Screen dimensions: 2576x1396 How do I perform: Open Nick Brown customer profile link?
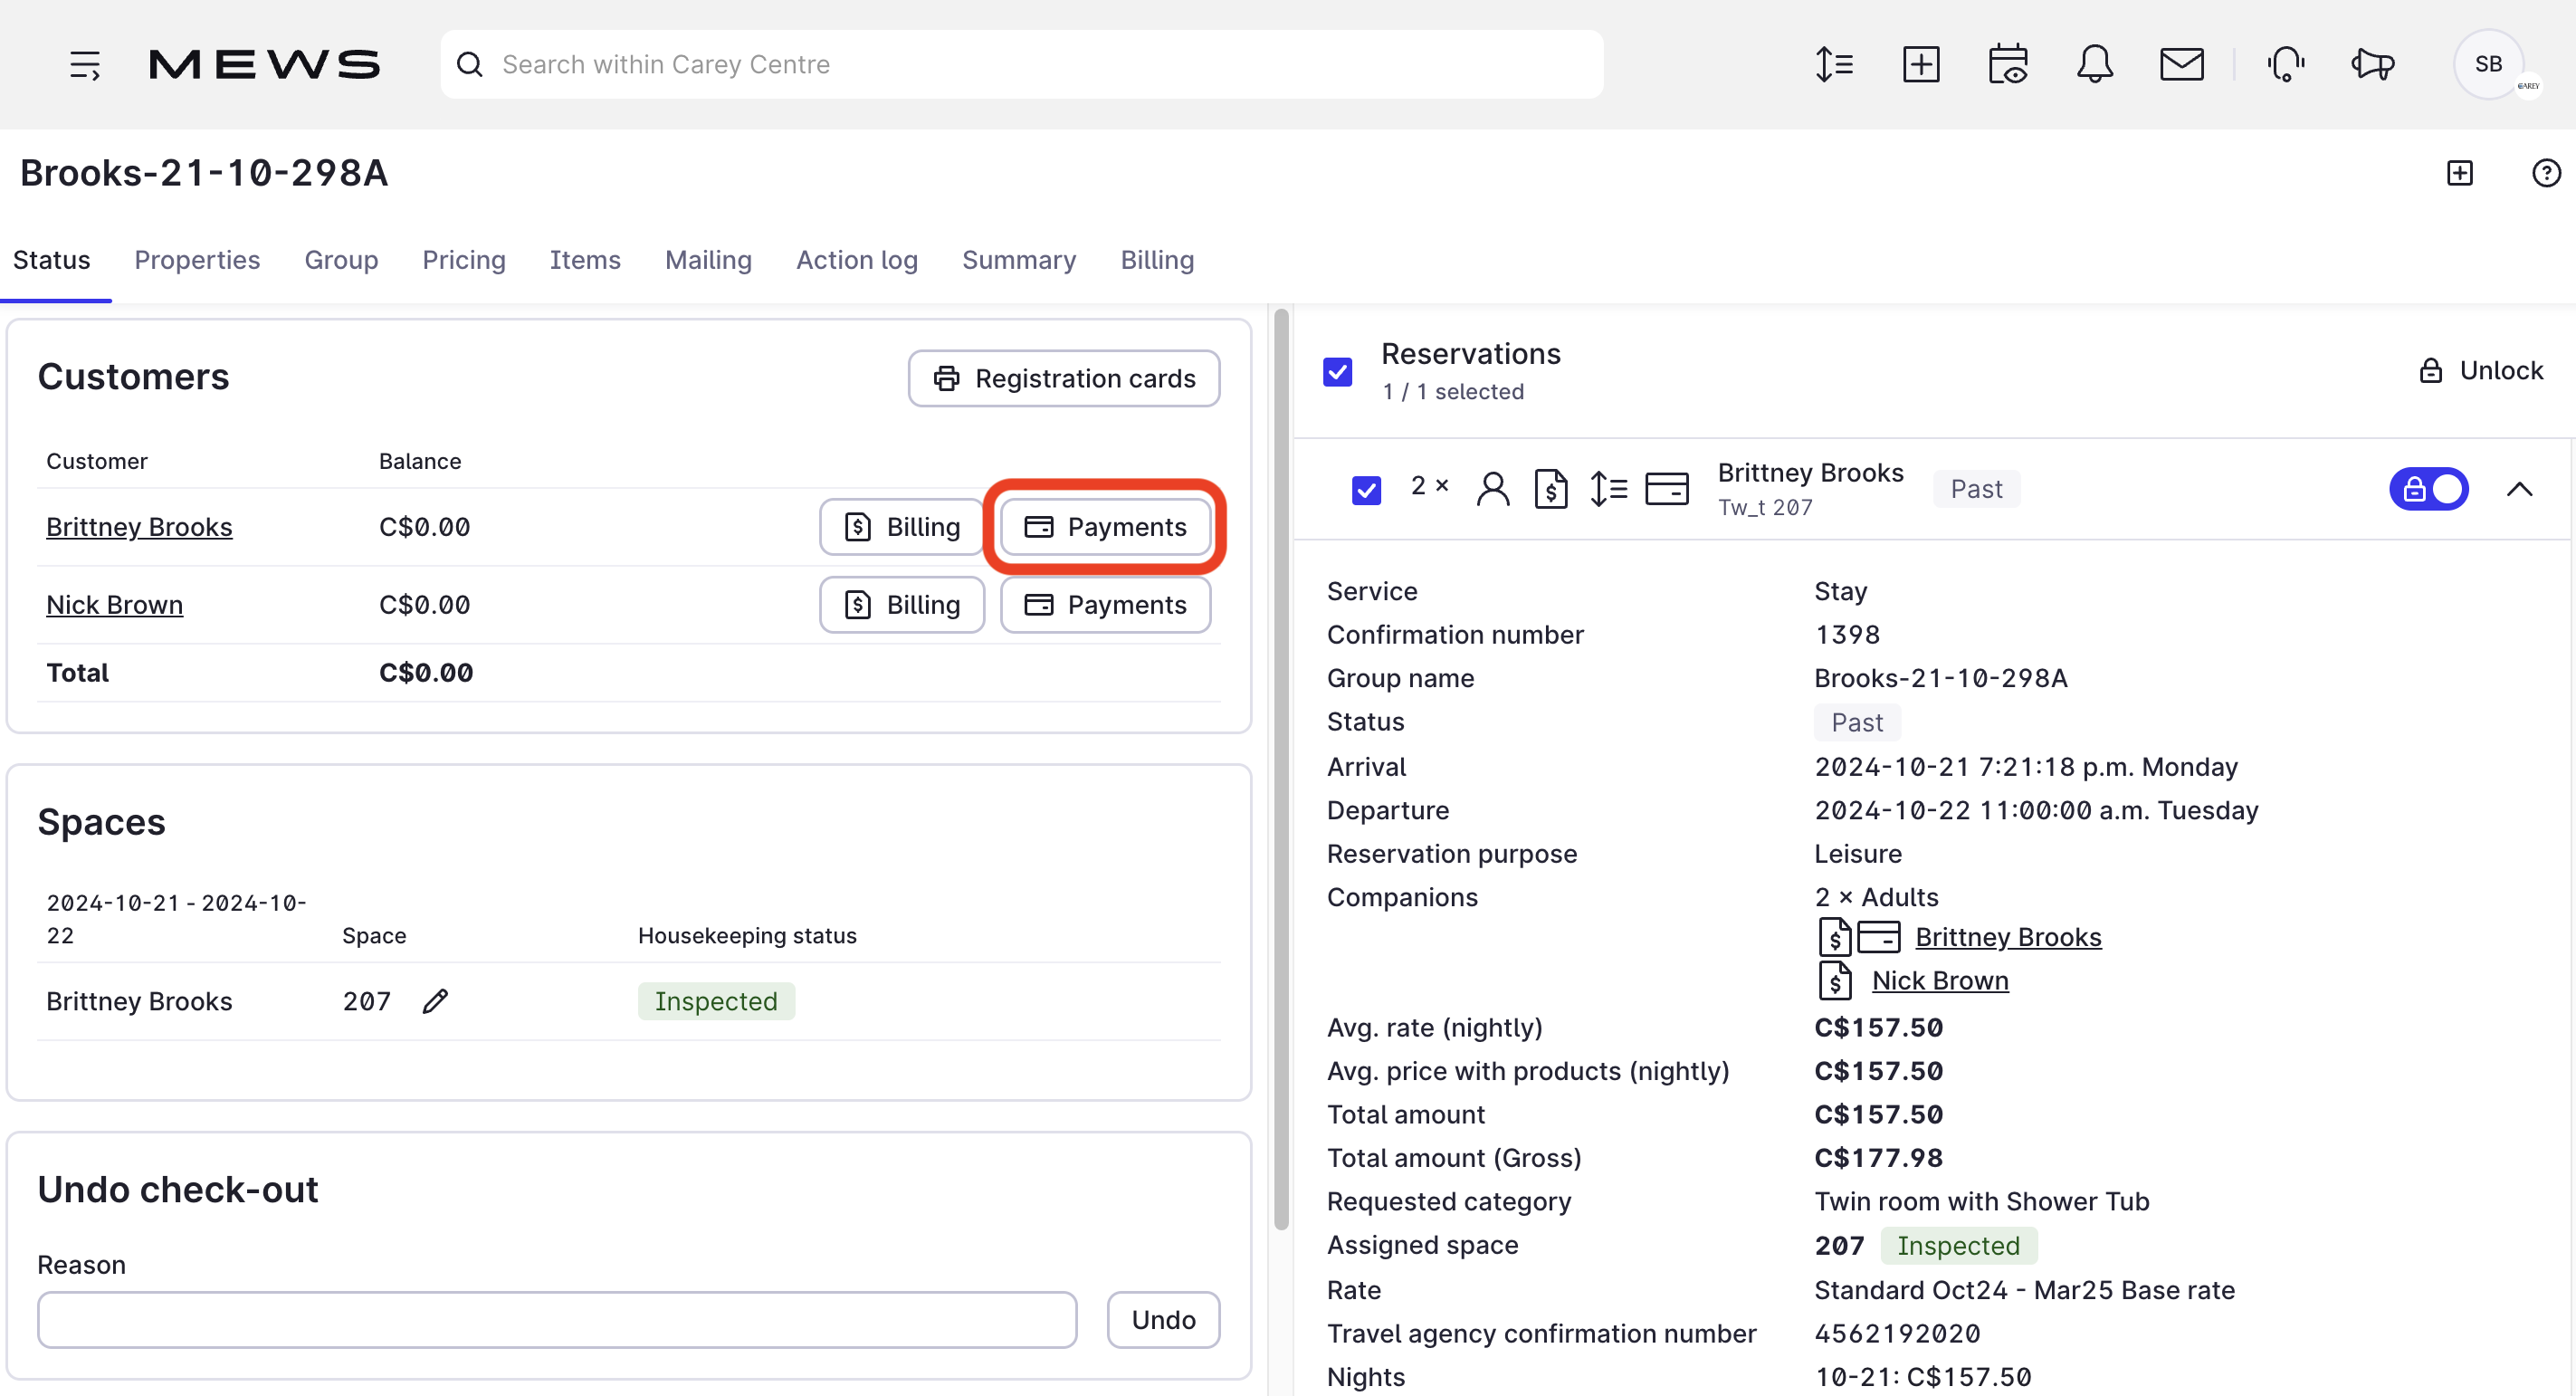click(x=114, y=605)
